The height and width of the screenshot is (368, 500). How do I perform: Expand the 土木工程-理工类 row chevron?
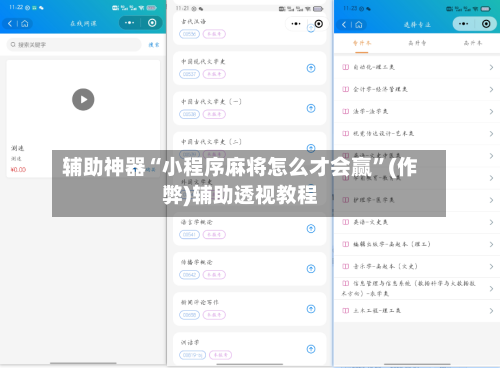point(491,311)
